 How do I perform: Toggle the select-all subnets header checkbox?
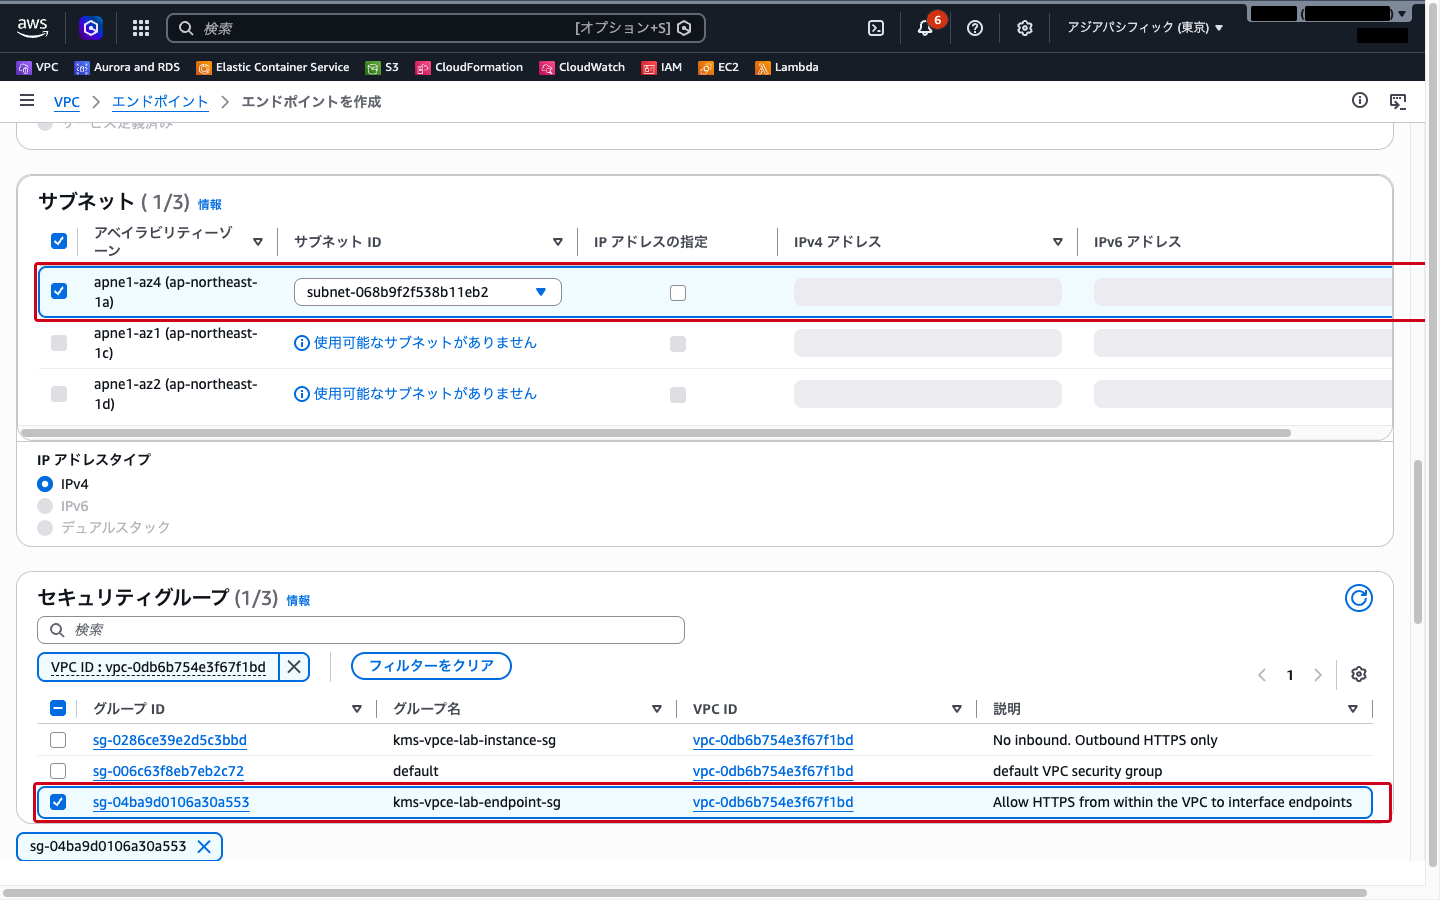(59, 241)
